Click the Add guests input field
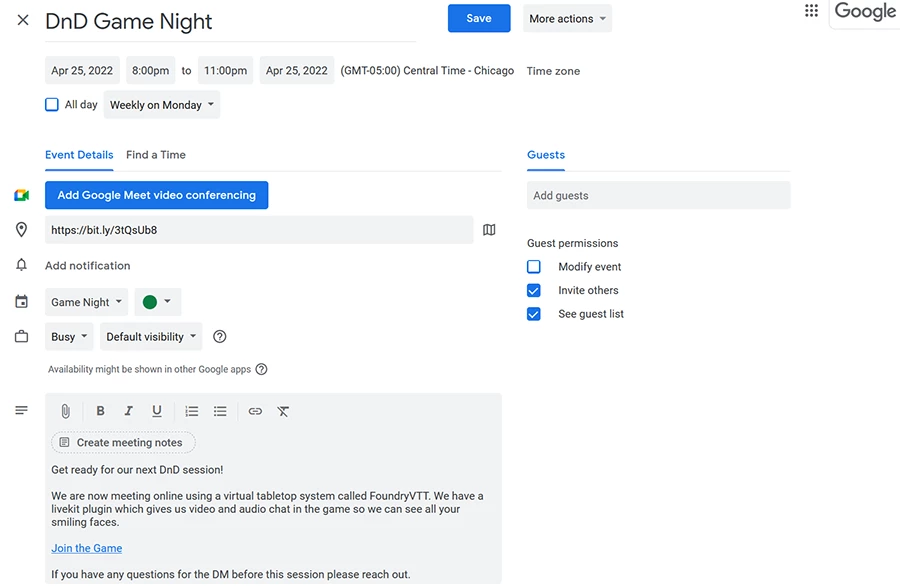Viewport: 900px width, 586px height. pos(658,195)
